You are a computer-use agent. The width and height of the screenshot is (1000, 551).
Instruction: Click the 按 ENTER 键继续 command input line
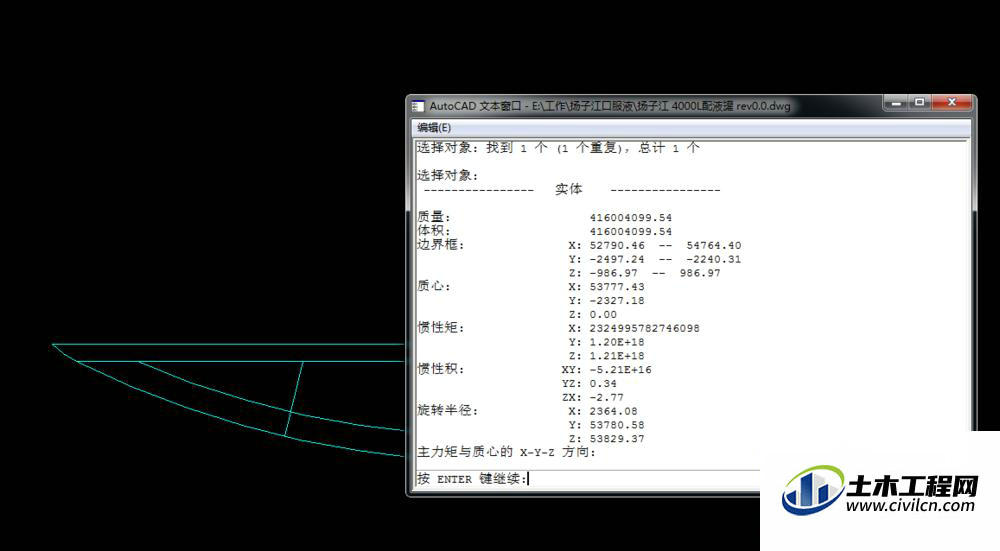click(x=588, y=478)
